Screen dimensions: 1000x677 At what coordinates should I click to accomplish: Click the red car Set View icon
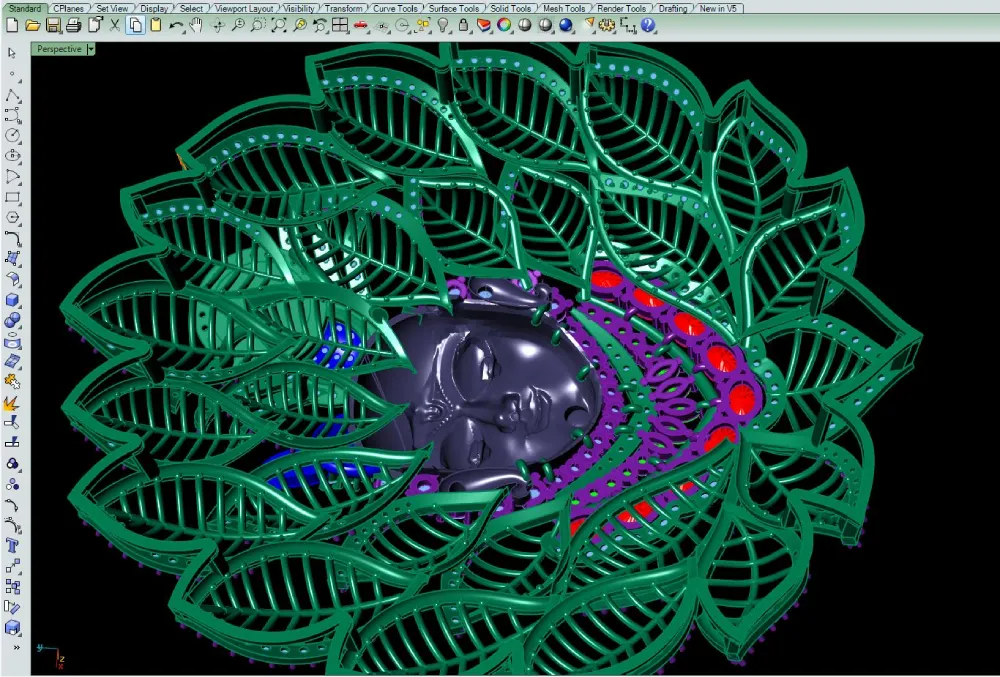click(361, 25)
